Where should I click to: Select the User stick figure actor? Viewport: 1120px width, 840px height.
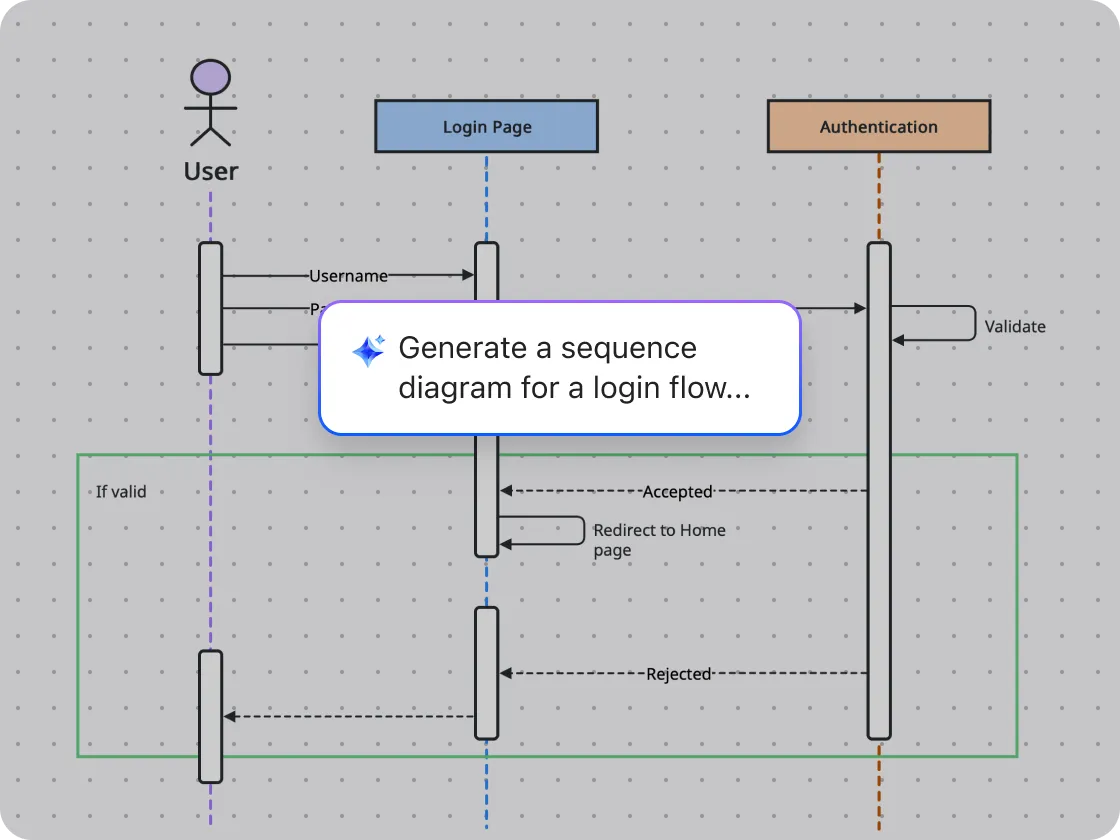click(210, 103)
